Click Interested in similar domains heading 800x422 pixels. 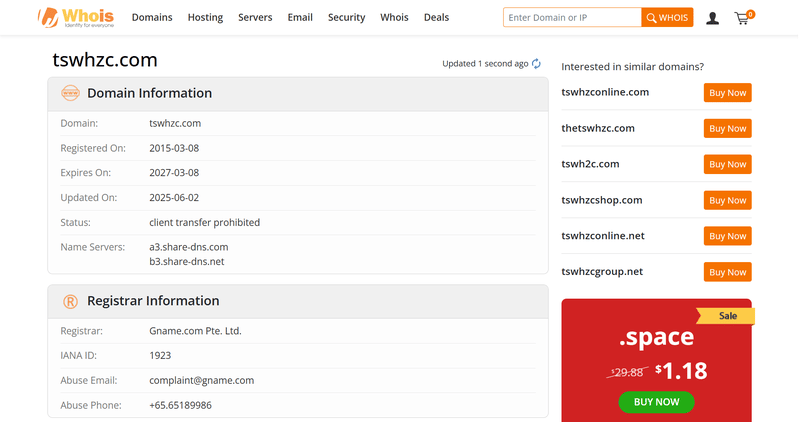[633, 67]
